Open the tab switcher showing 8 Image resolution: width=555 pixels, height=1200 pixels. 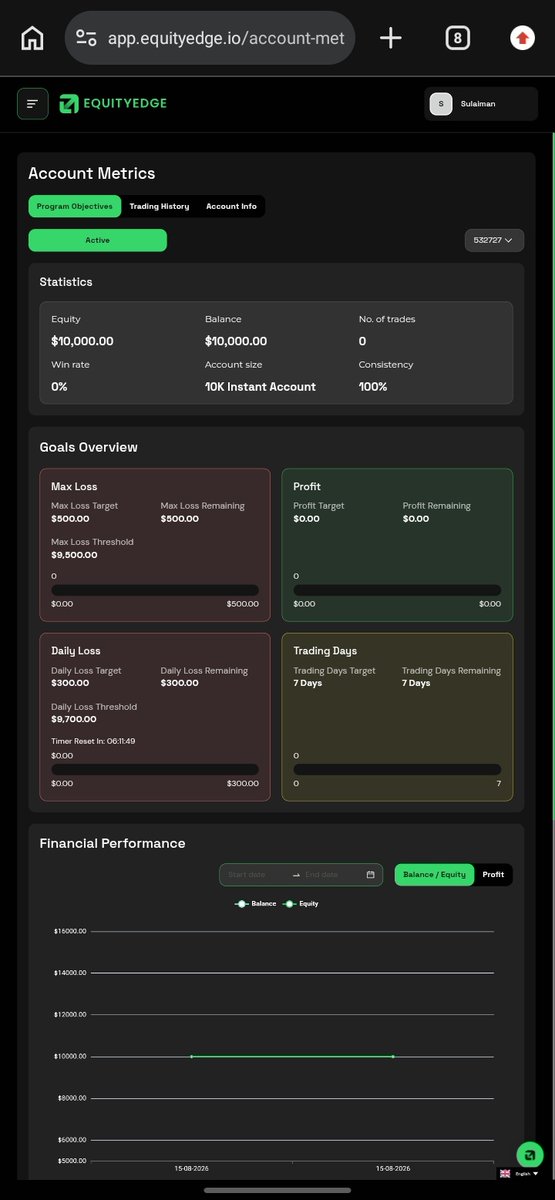coord(457,38)
